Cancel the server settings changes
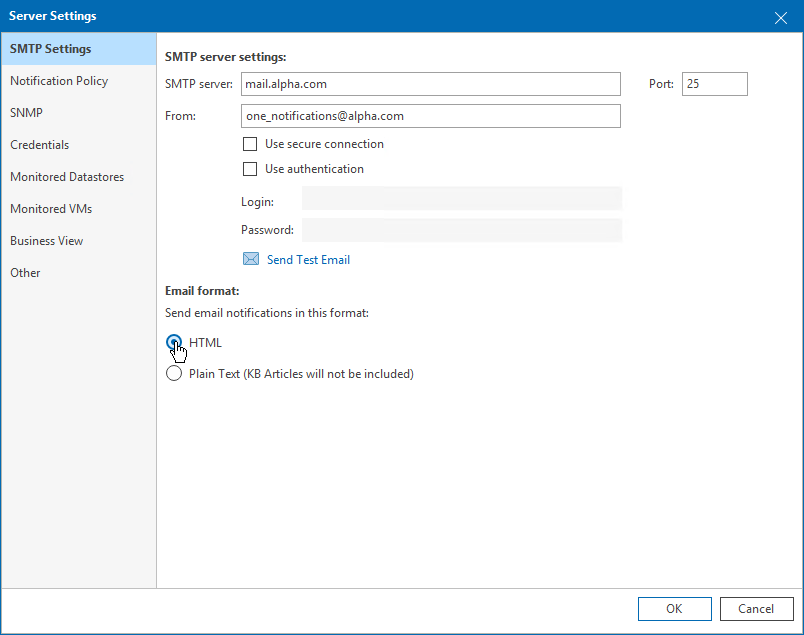The image size is (804, 635). 756,609
